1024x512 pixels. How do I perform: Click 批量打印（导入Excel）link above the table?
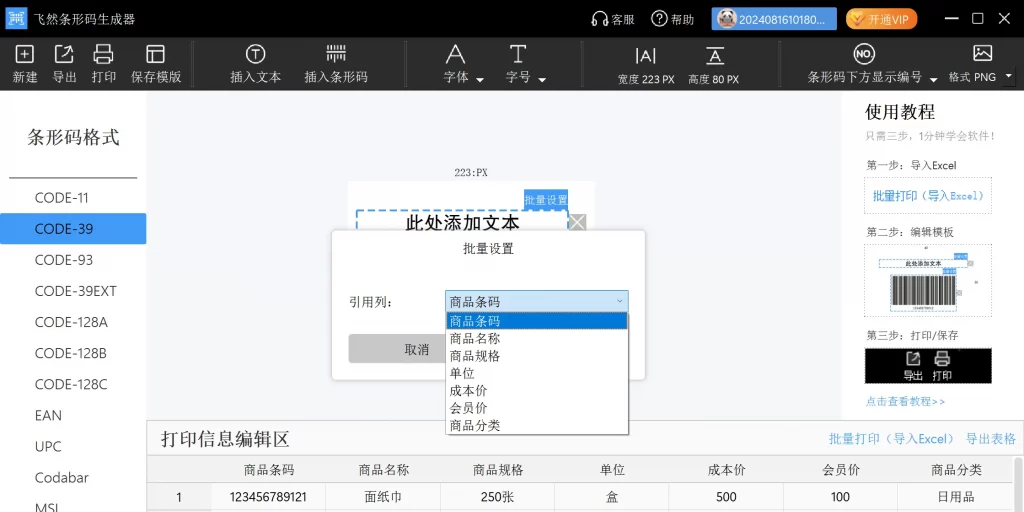pos(891,439)
